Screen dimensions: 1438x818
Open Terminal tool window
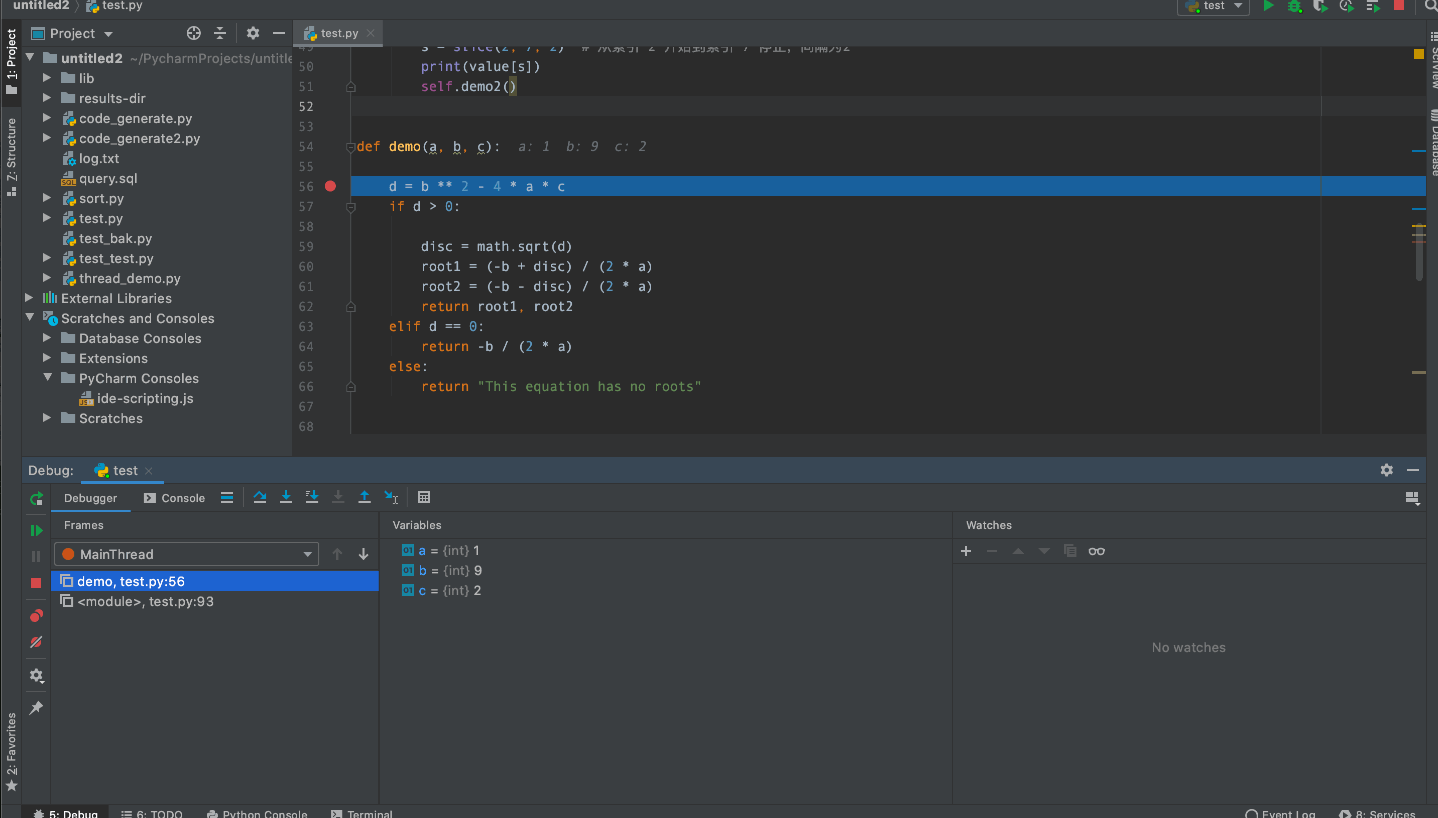(361, 814)
